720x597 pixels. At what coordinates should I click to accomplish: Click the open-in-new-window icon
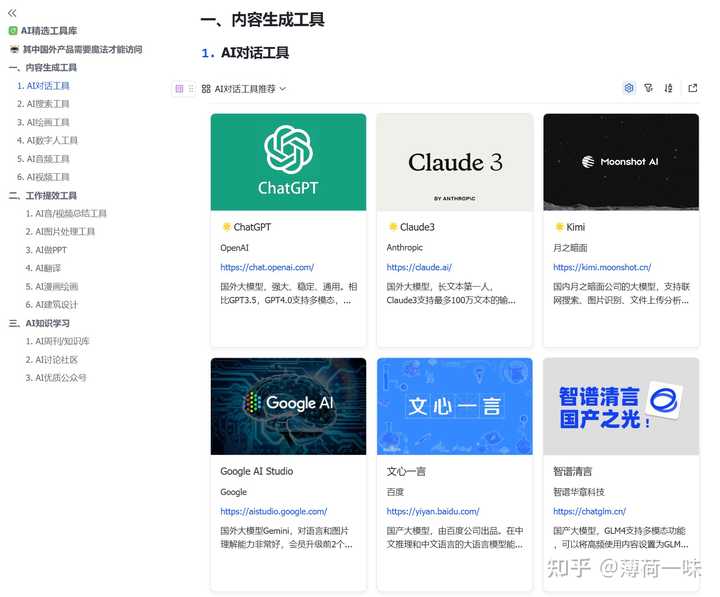point(693,88)
